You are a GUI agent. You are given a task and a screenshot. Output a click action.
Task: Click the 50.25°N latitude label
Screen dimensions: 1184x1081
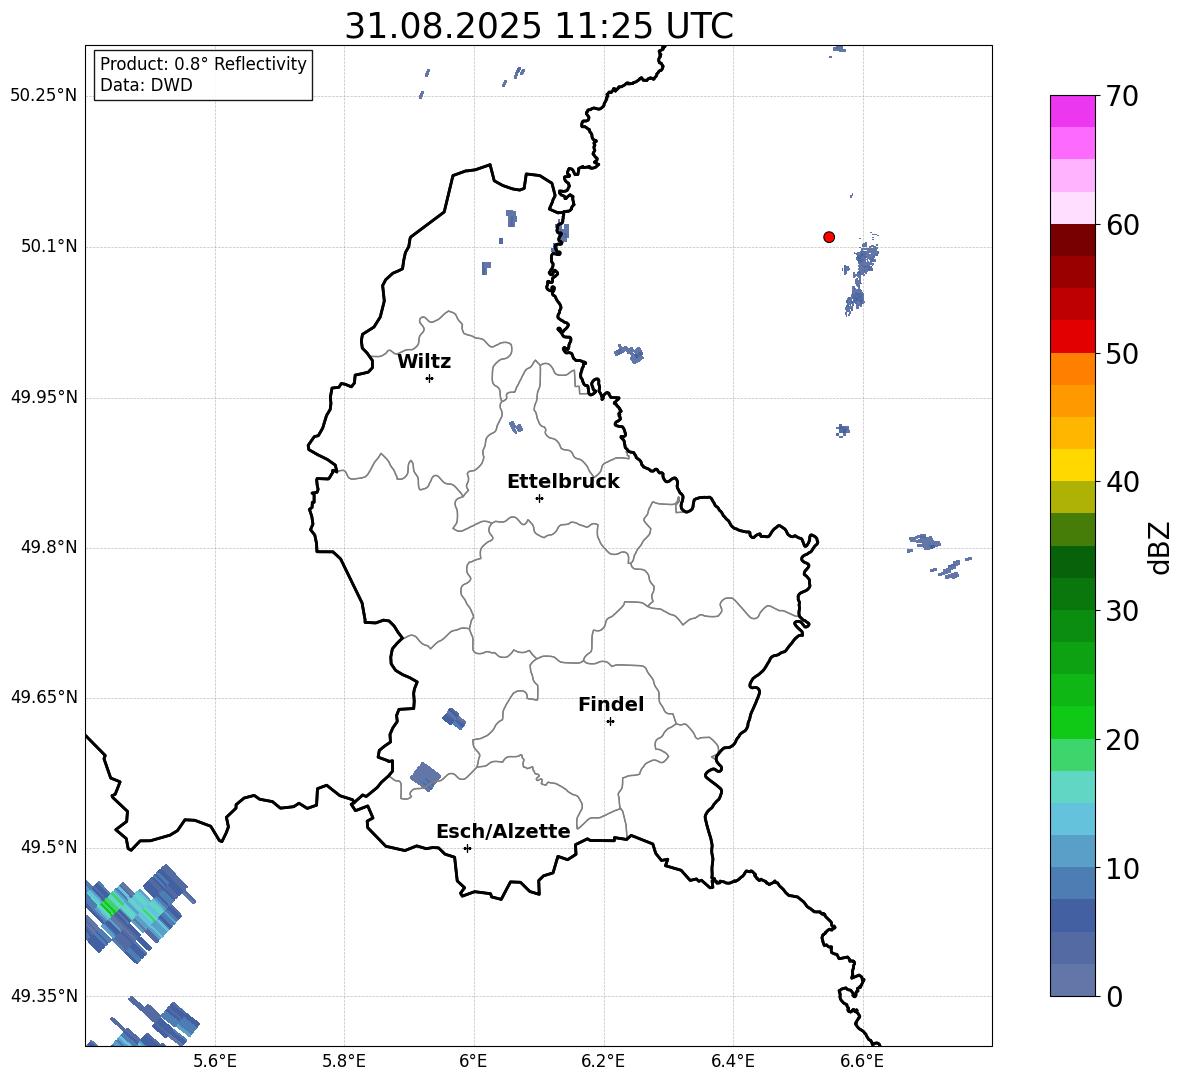click(44, 96)
